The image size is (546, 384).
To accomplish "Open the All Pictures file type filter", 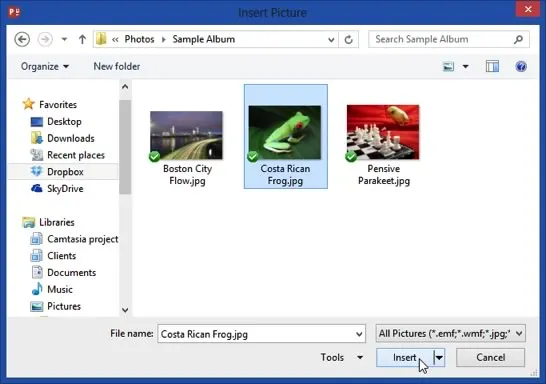I will point(451,334).
